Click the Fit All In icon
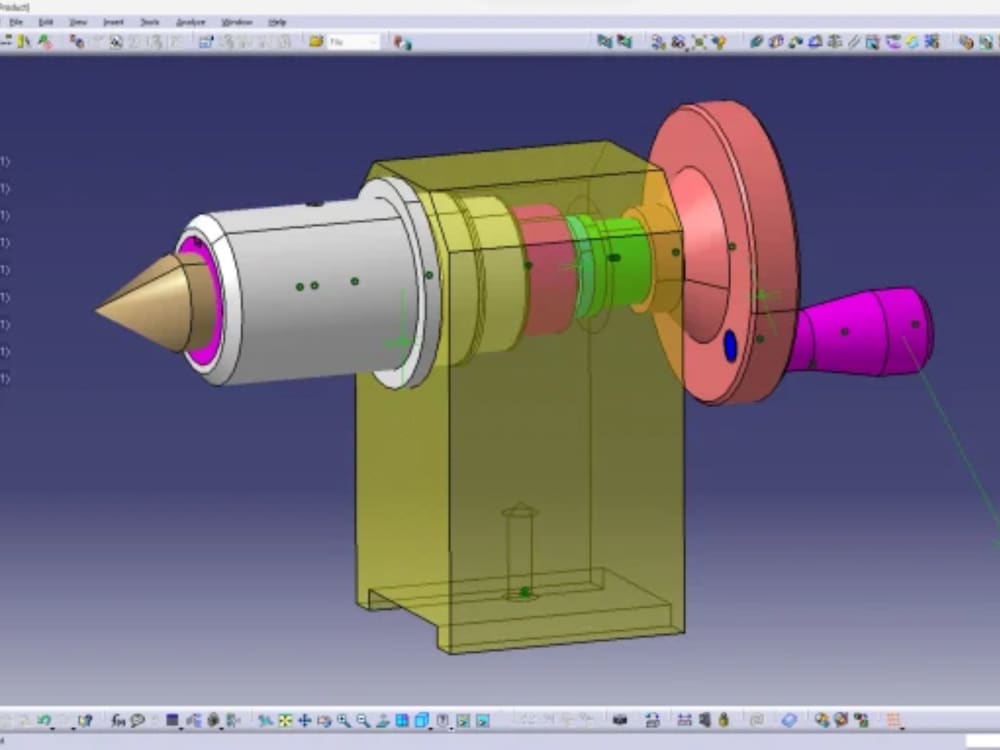This screenshot has height=750, width=1000. [x=286, y=717]
